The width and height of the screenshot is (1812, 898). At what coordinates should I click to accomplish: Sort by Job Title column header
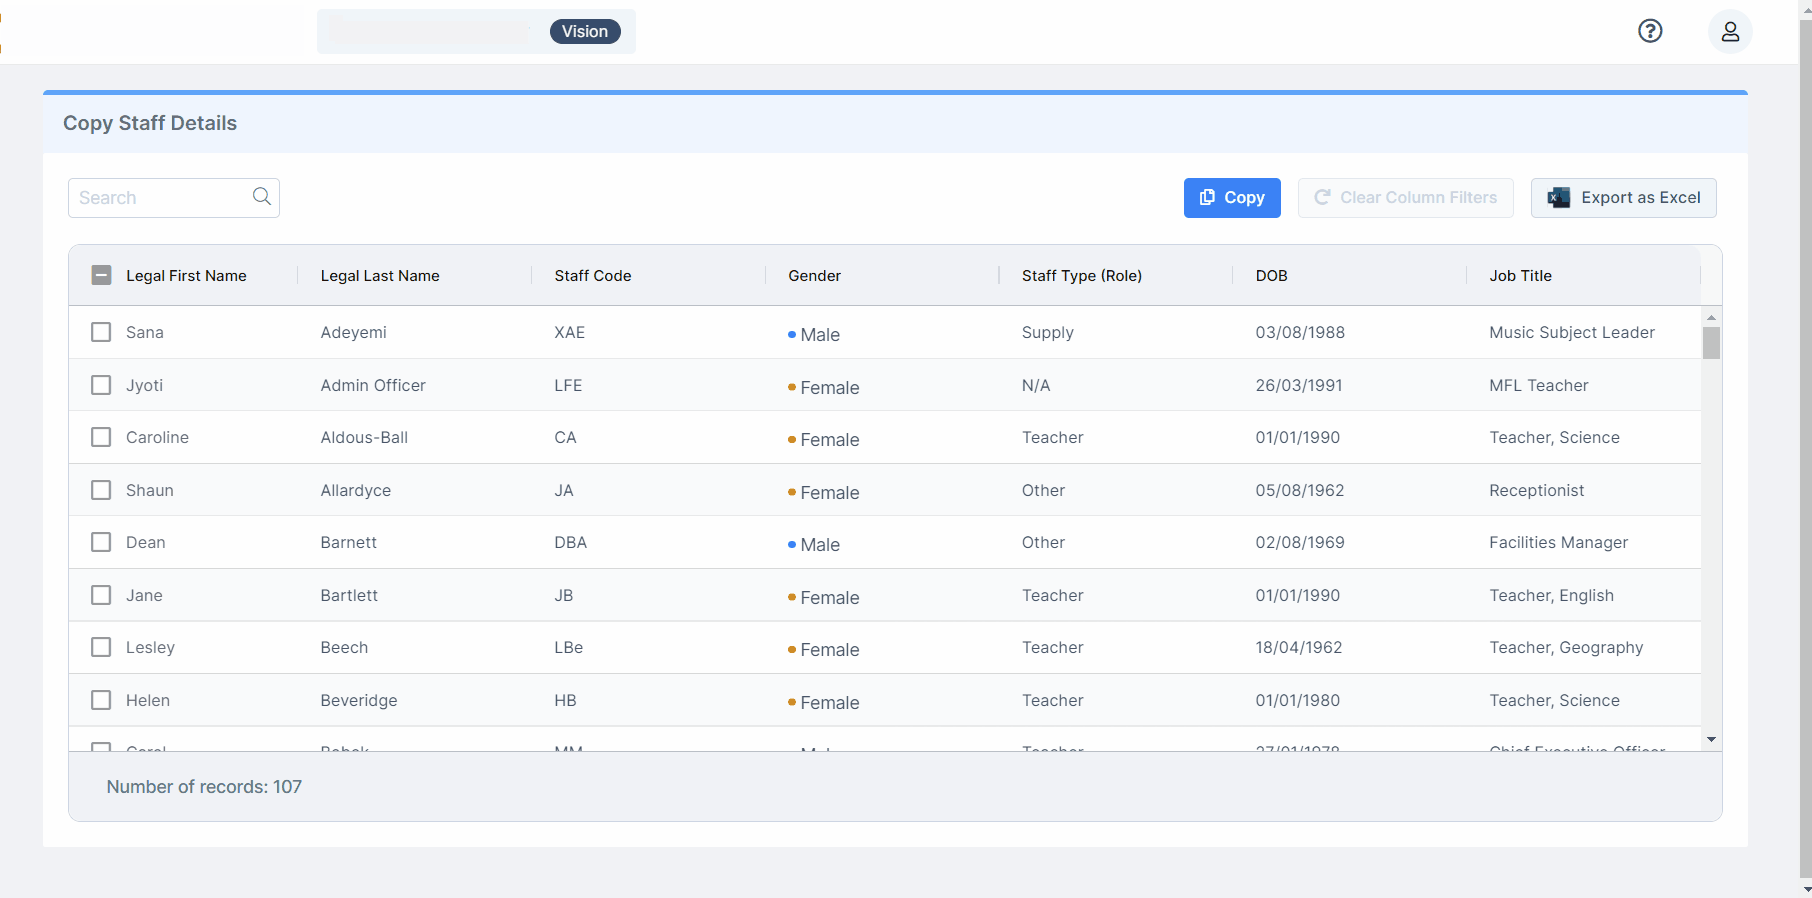(x=1520, y=276)
